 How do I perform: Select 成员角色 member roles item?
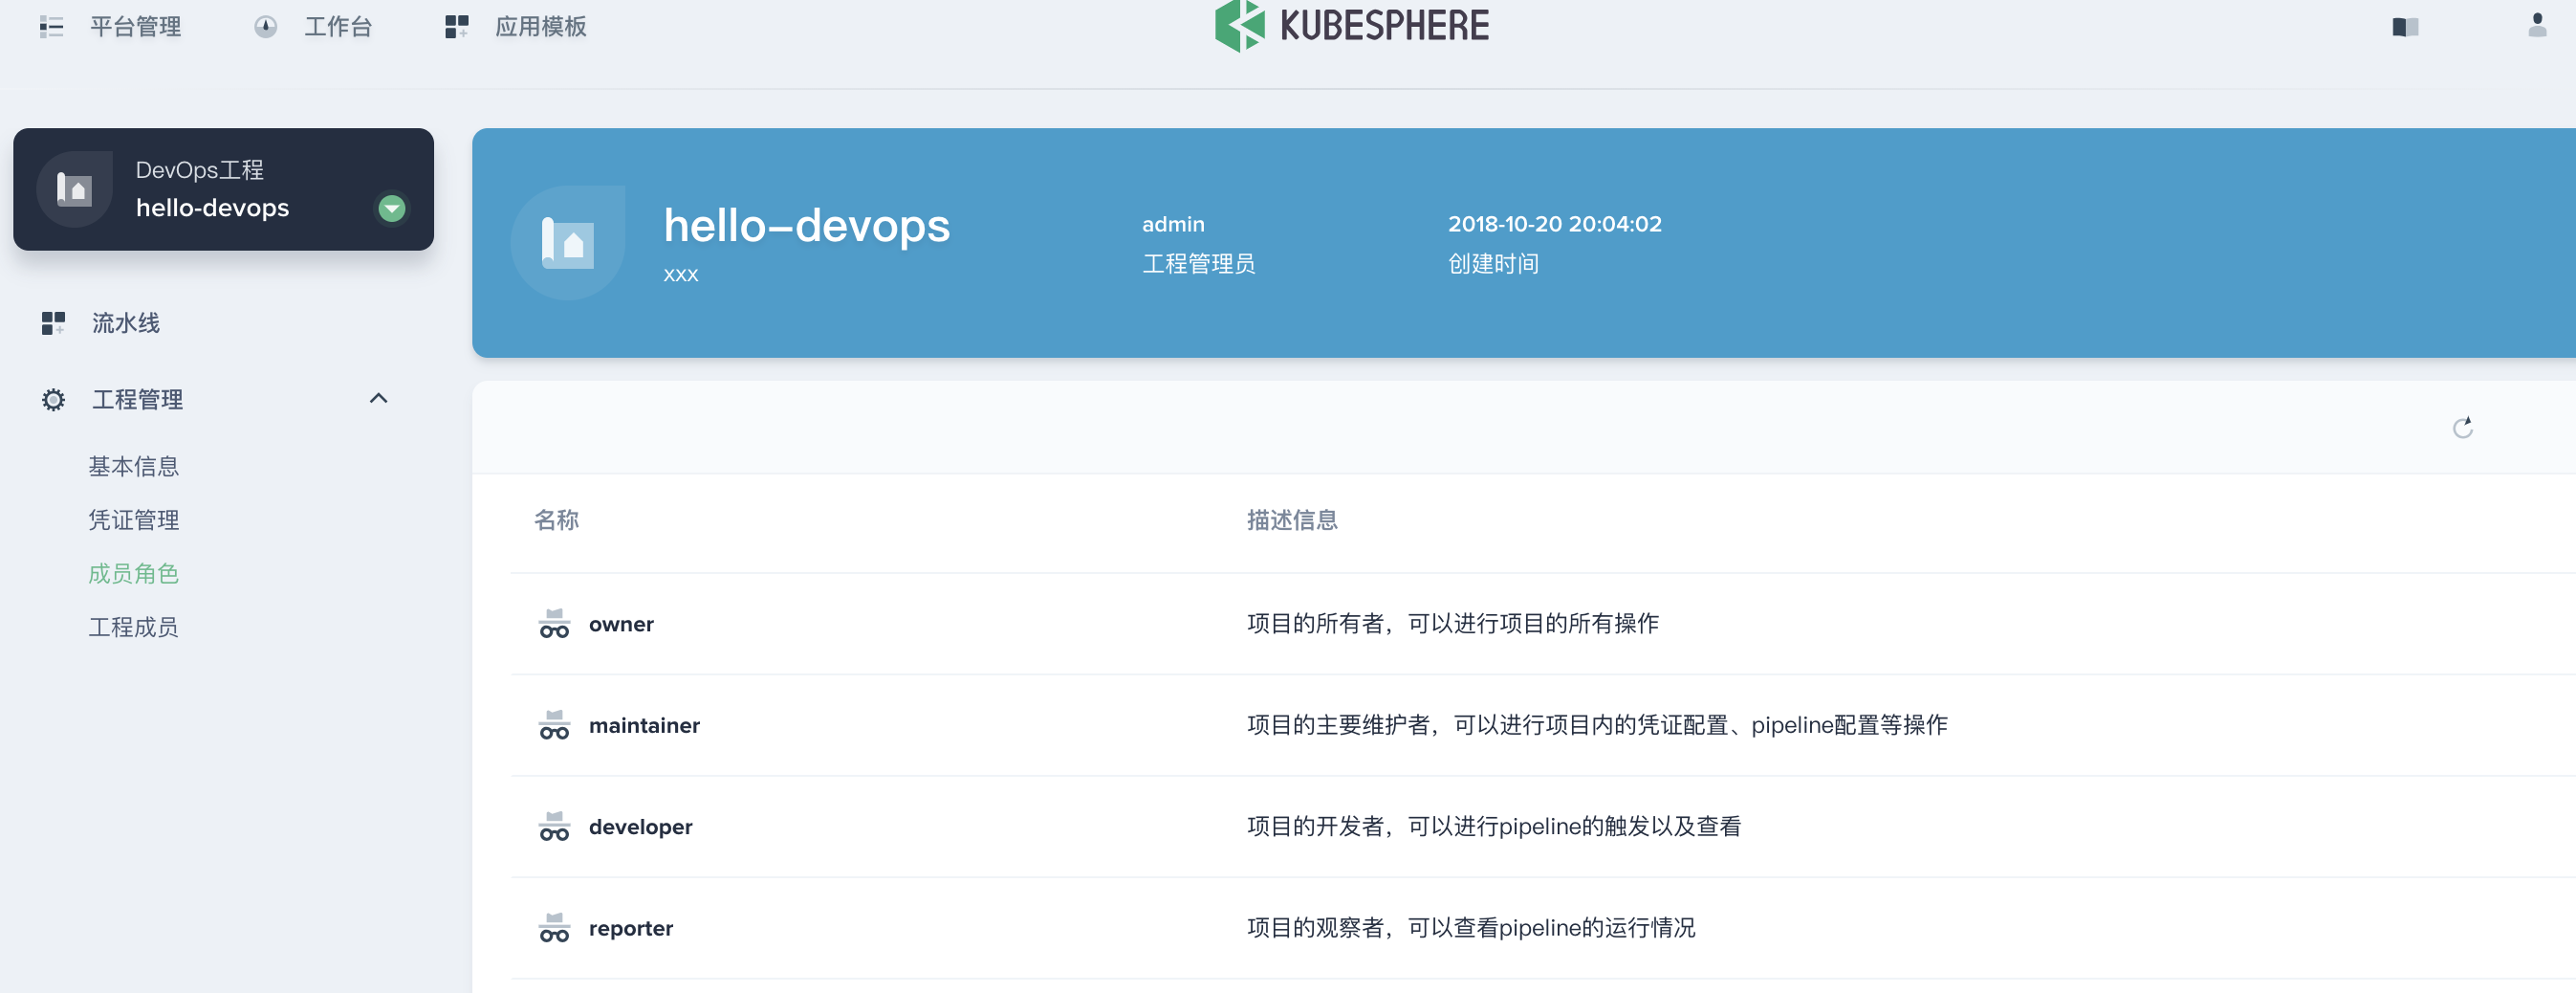(134, 574)
